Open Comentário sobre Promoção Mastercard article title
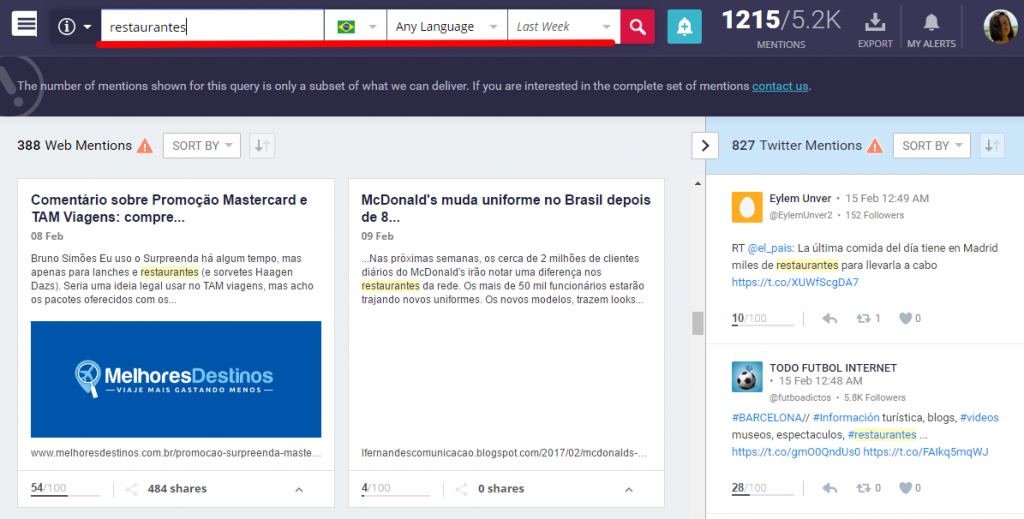 tap(169, 208)
